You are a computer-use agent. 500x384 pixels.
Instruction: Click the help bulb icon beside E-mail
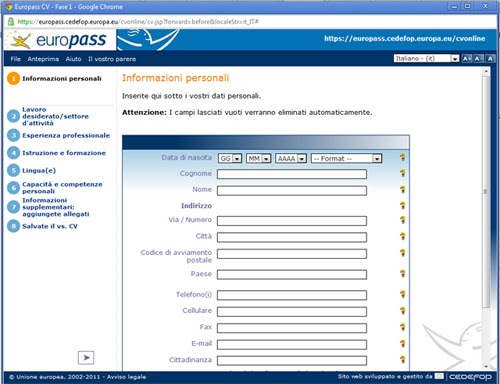tap(403, 343)
